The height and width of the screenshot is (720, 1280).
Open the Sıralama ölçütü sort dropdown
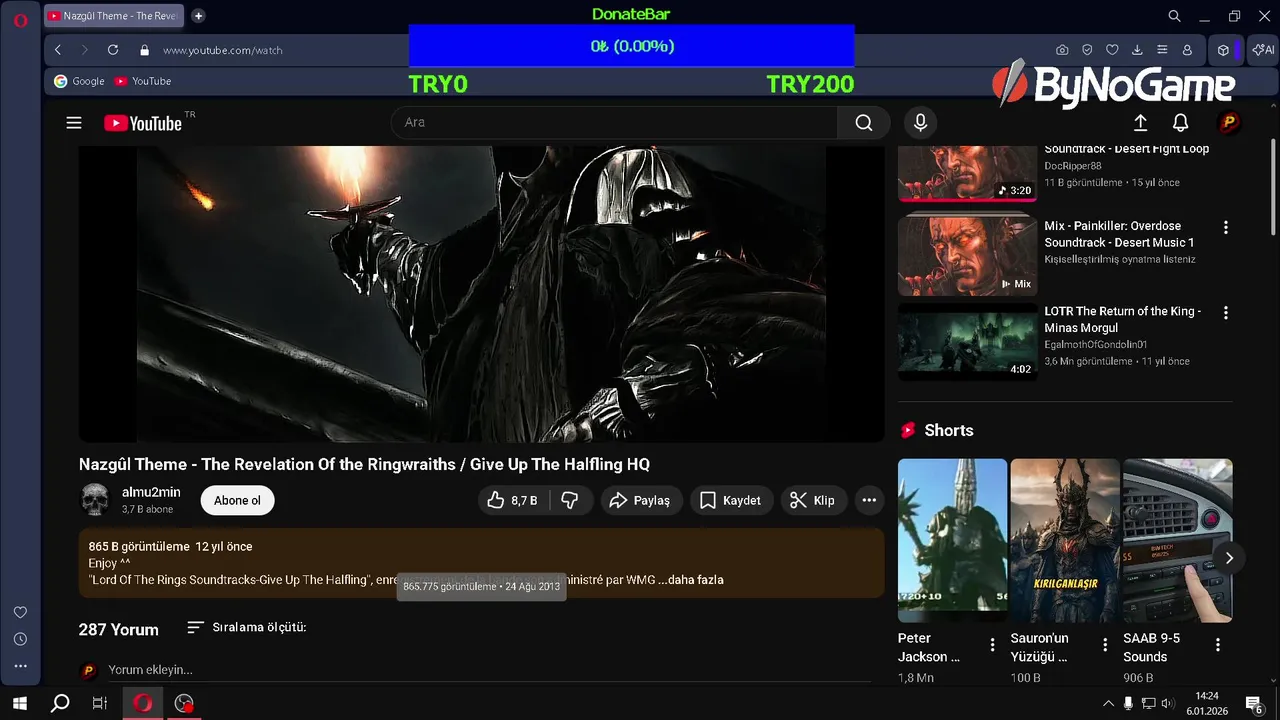[247, 628]
